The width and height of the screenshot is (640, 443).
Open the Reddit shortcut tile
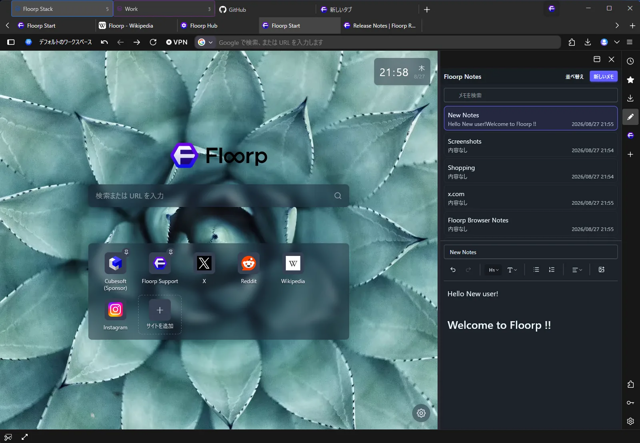click(249, 268)
